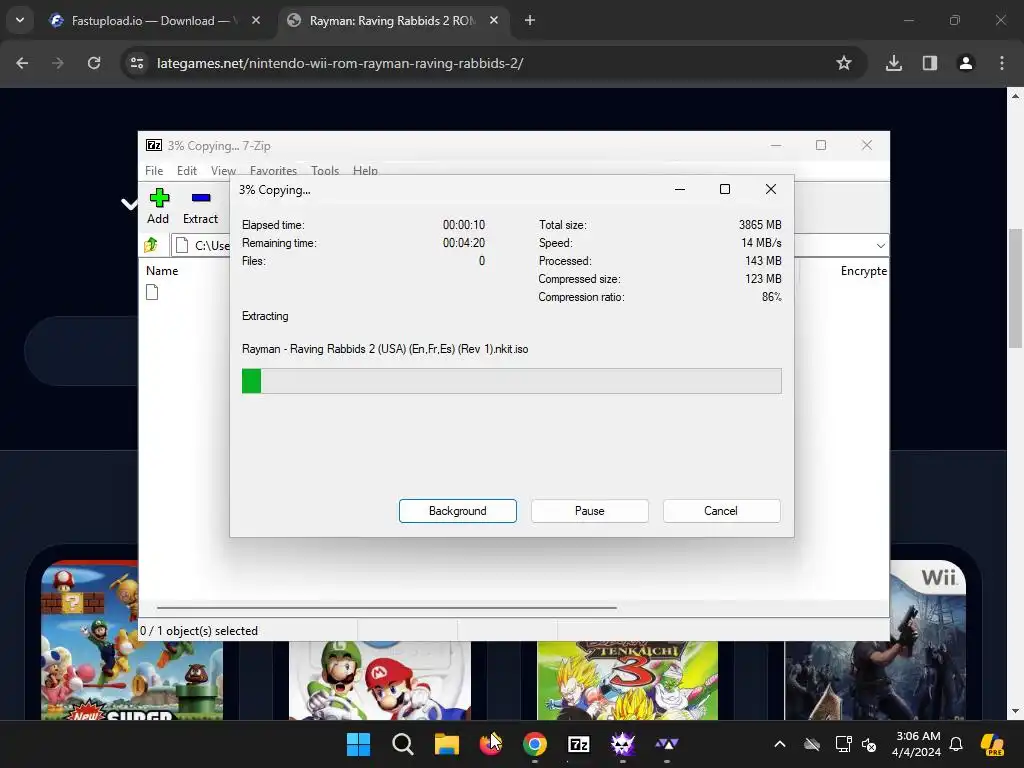
Task: Click the Add toolbar icon in 7-Zip
Action: [x=159, y=206]
